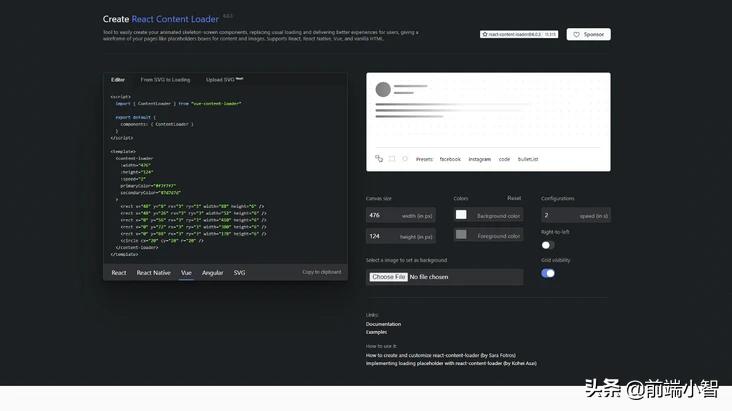The height and width of the screenshot is (411, 732).
Task: Click the Sponsor button
Action: 588,35
